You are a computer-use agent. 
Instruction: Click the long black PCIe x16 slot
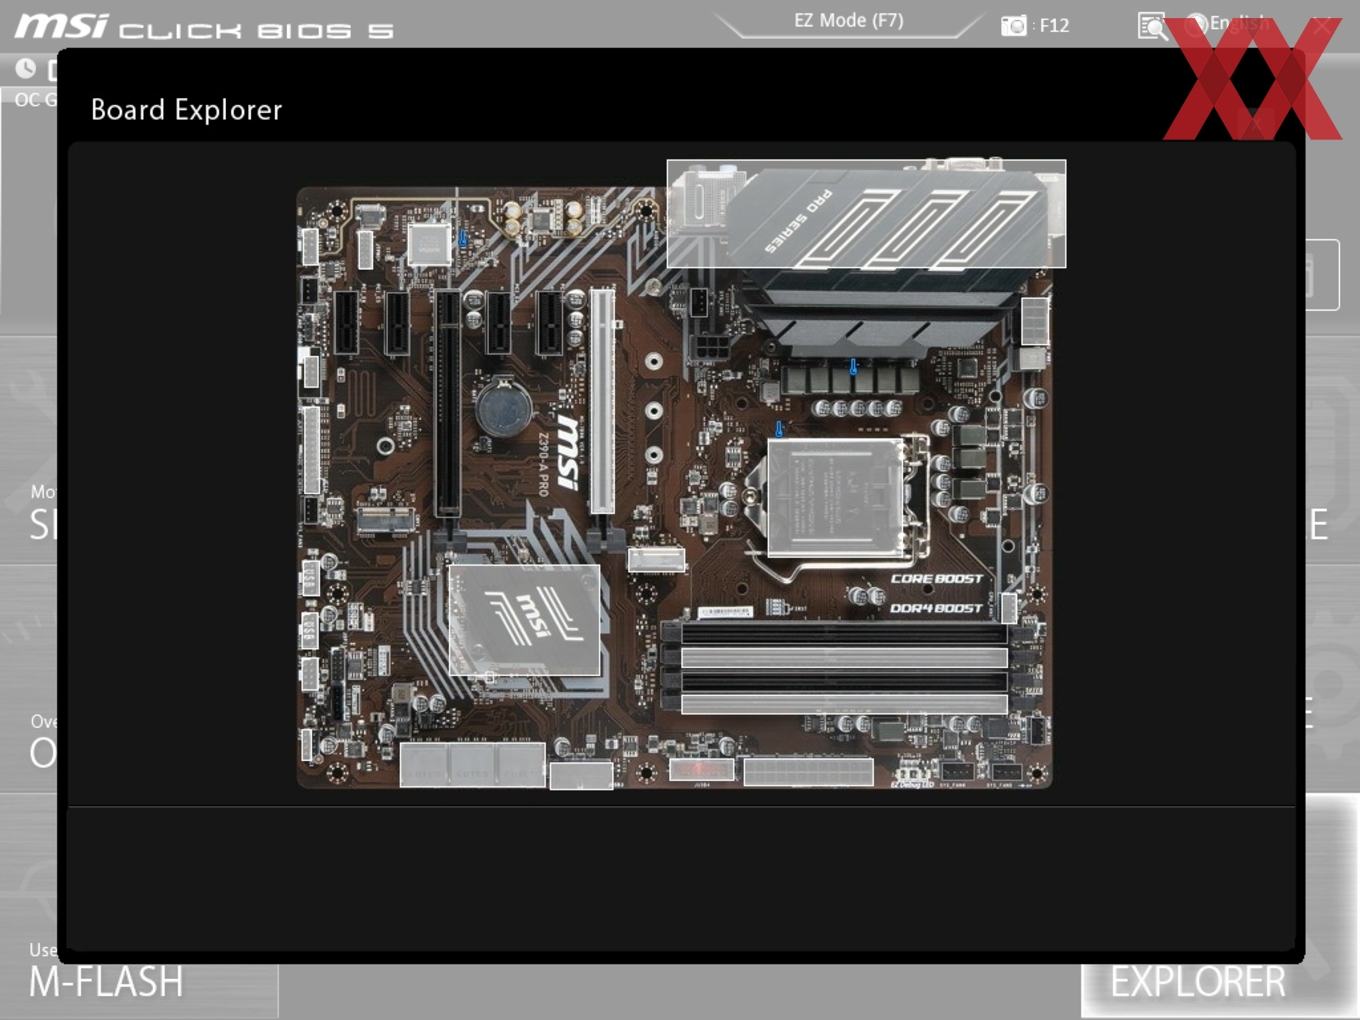447,404
